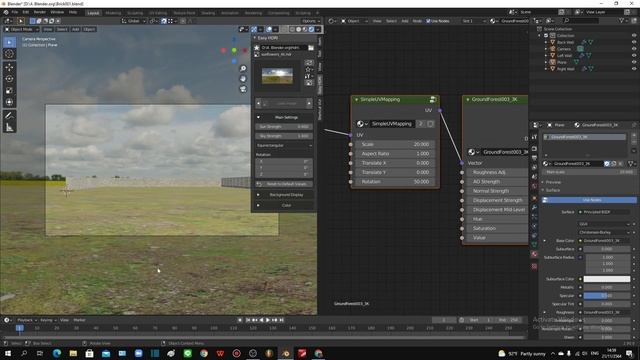Switch to the UV Editing workspace tab

point(158,13)
